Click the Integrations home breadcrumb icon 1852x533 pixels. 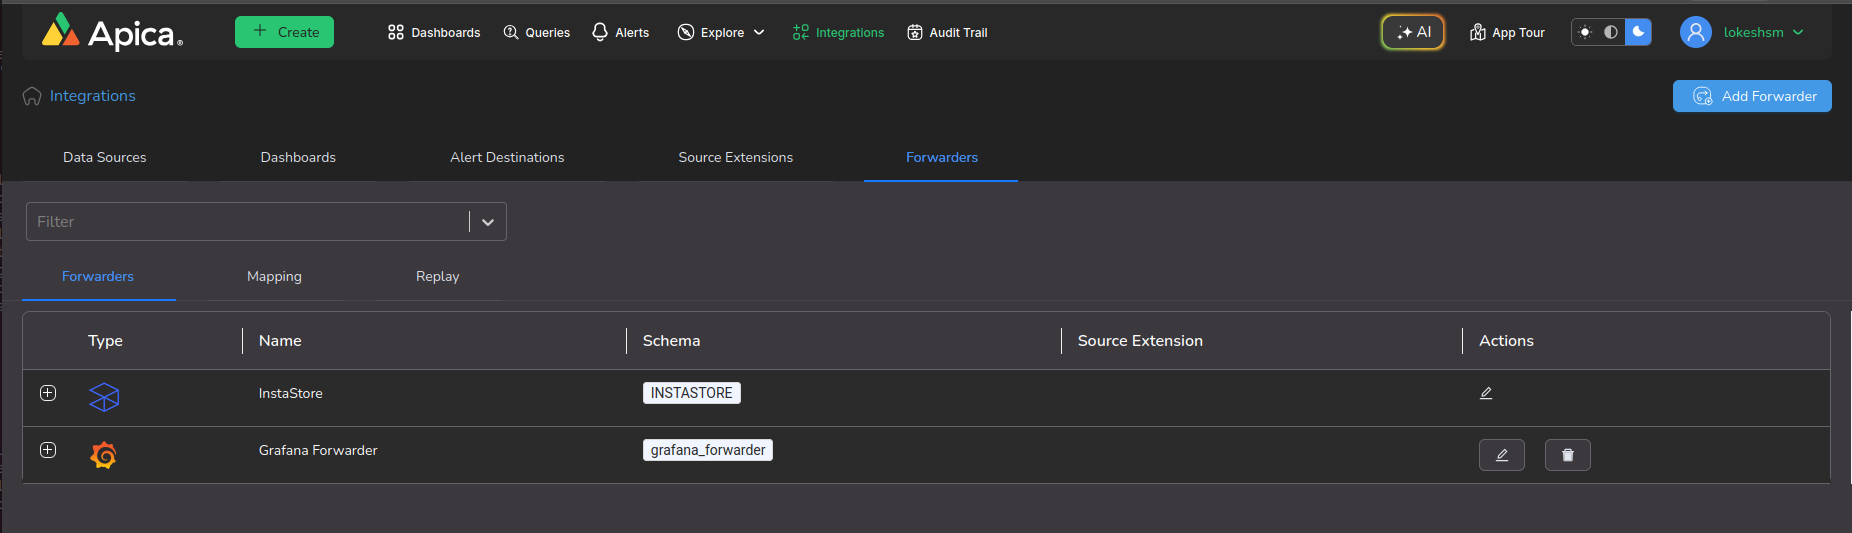pos(32,96)
